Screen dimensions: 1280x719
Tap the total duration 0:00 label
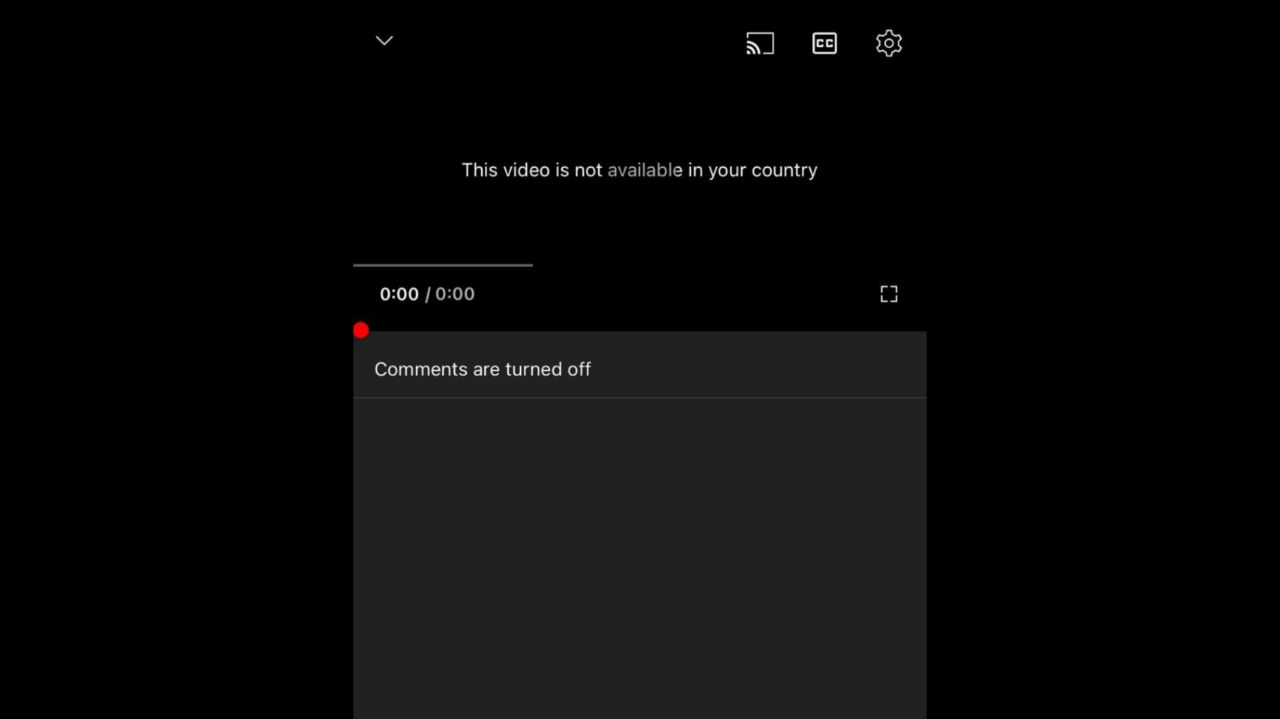(x=455, y=294)
